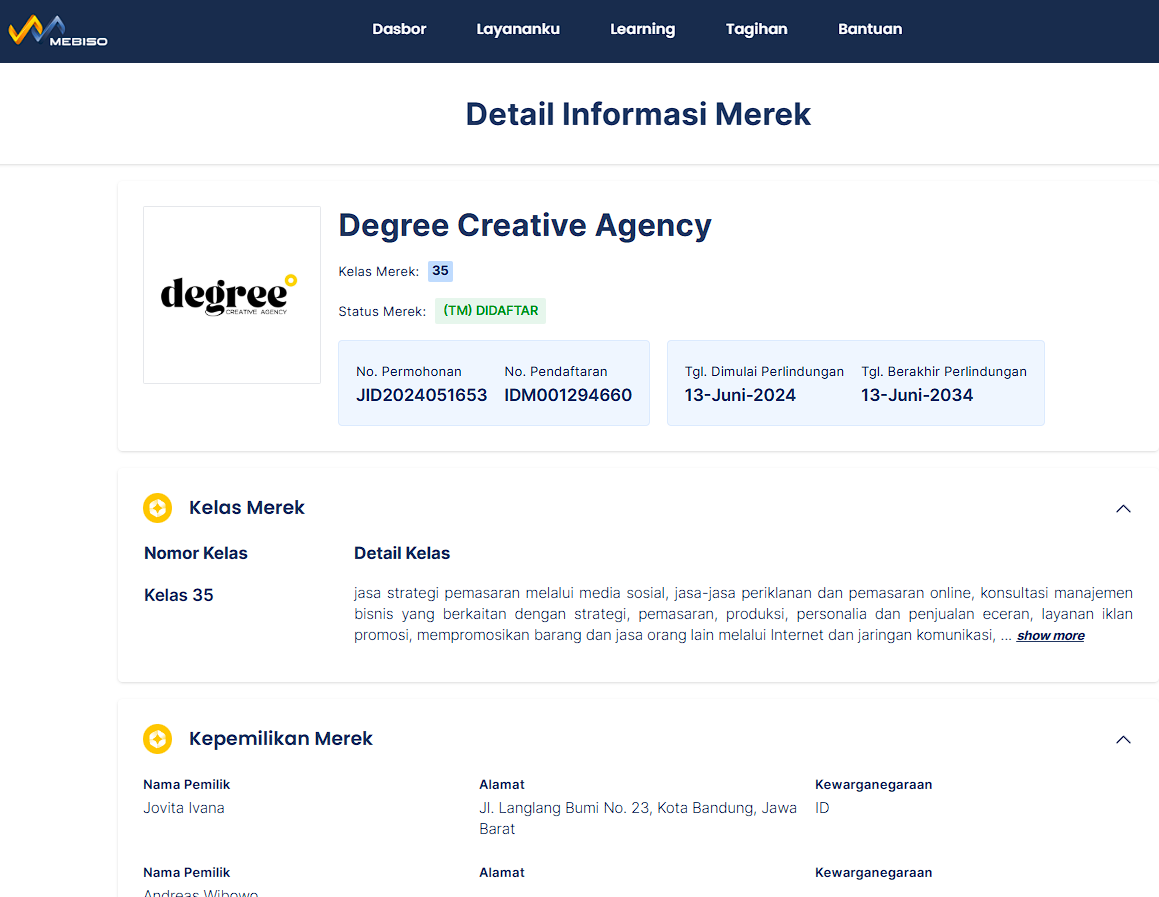
Task: Click the class 35 badge
Action: click(x=441, y=271)
